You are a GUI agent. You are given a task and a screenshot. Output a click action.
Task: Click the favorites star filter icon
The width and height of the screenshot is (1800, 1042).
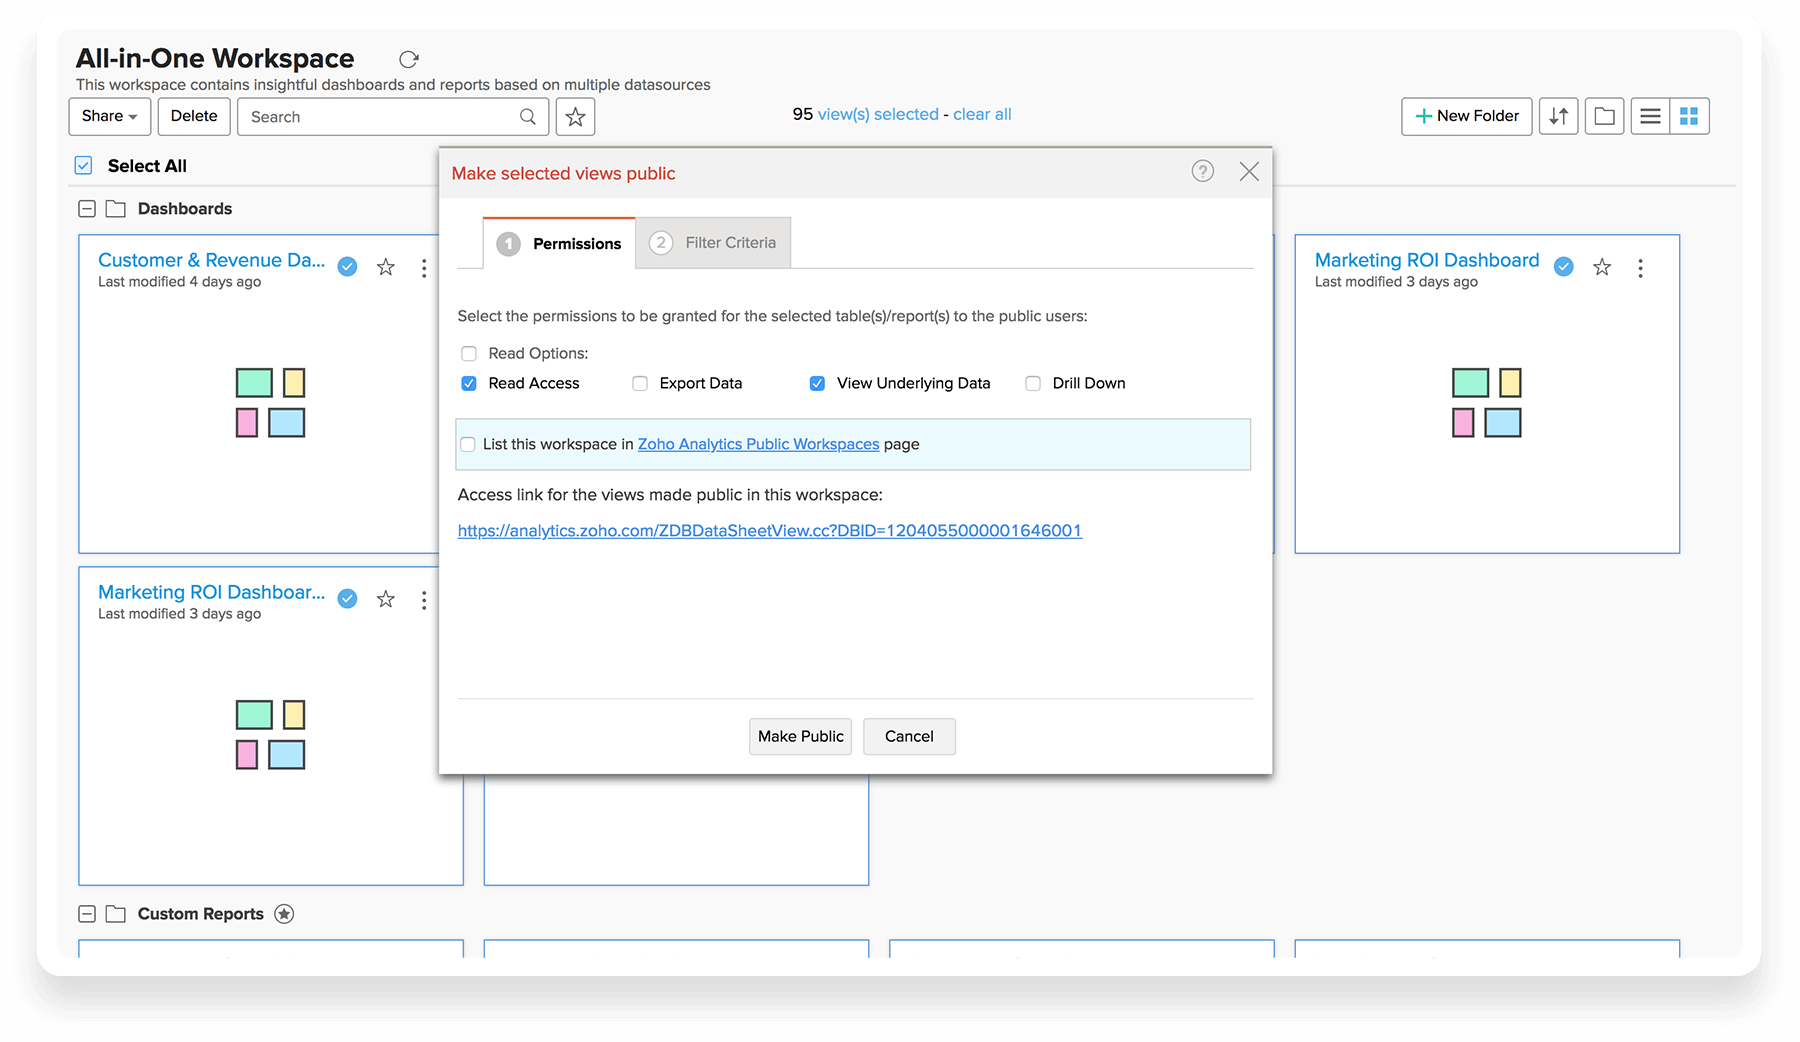575,117
